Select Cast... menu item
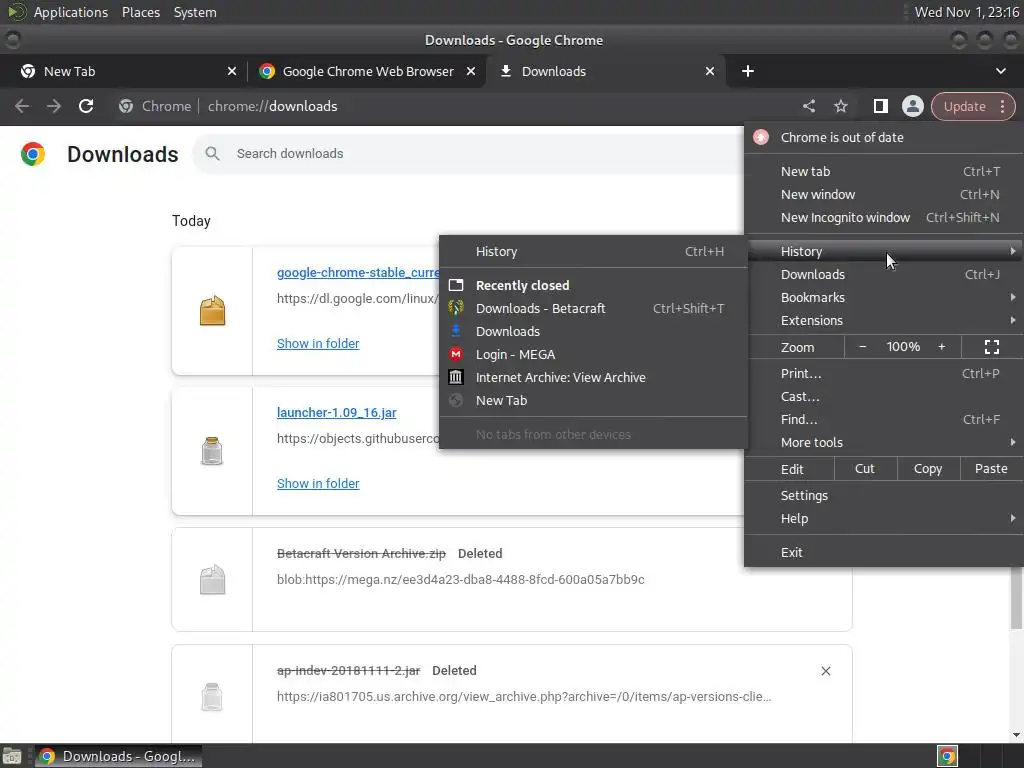Image resolution: width=1024 pixels, height=768 pixels. coord(884,396)
